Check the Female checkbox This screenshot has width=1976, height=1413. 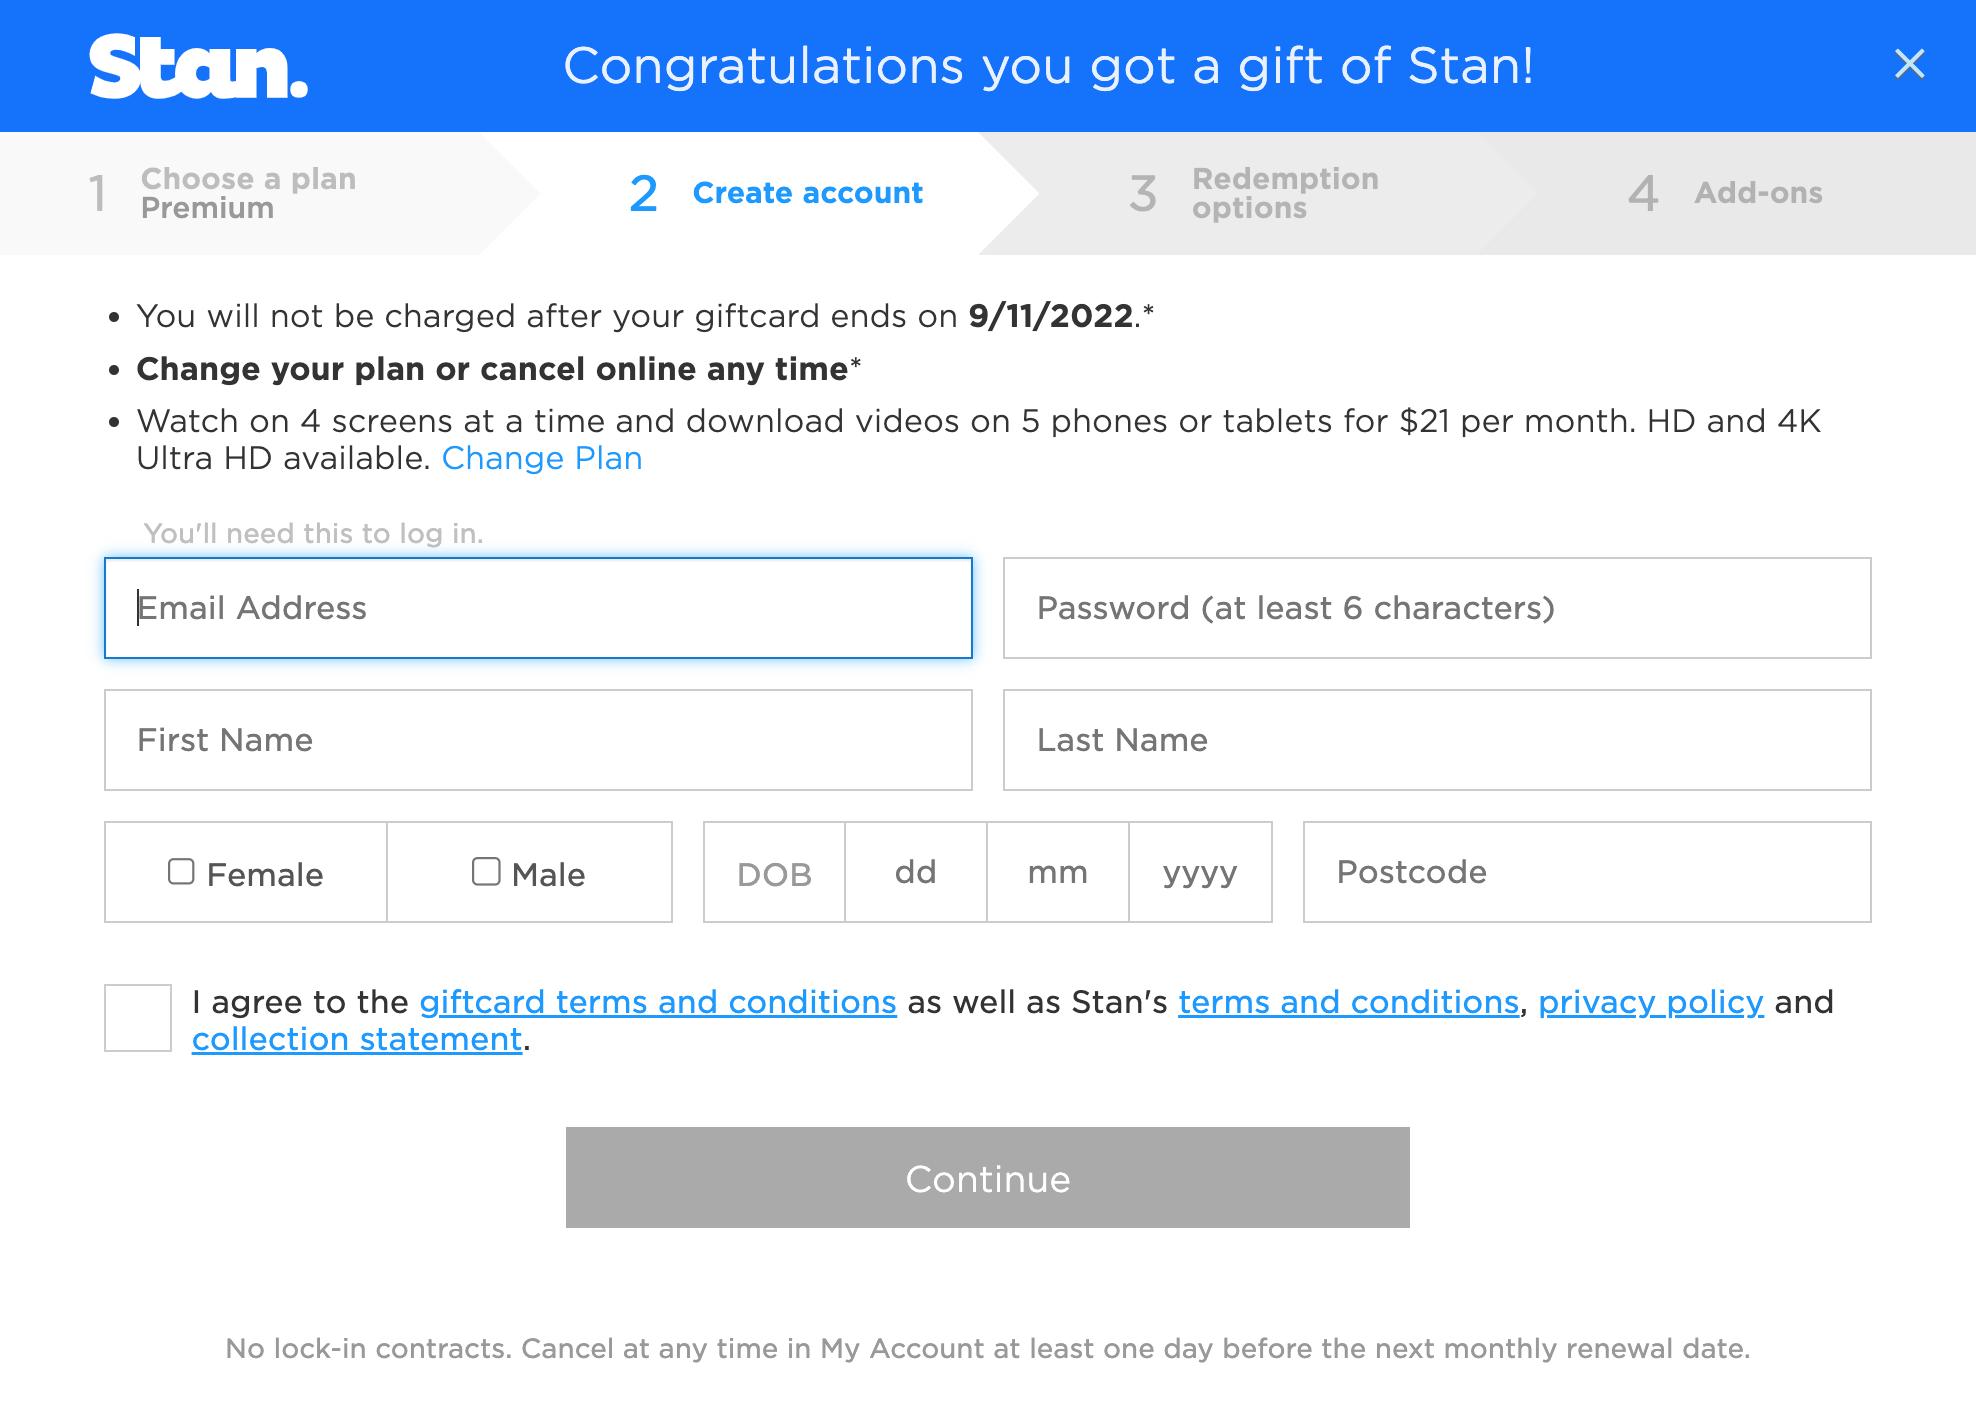(181, 871)
